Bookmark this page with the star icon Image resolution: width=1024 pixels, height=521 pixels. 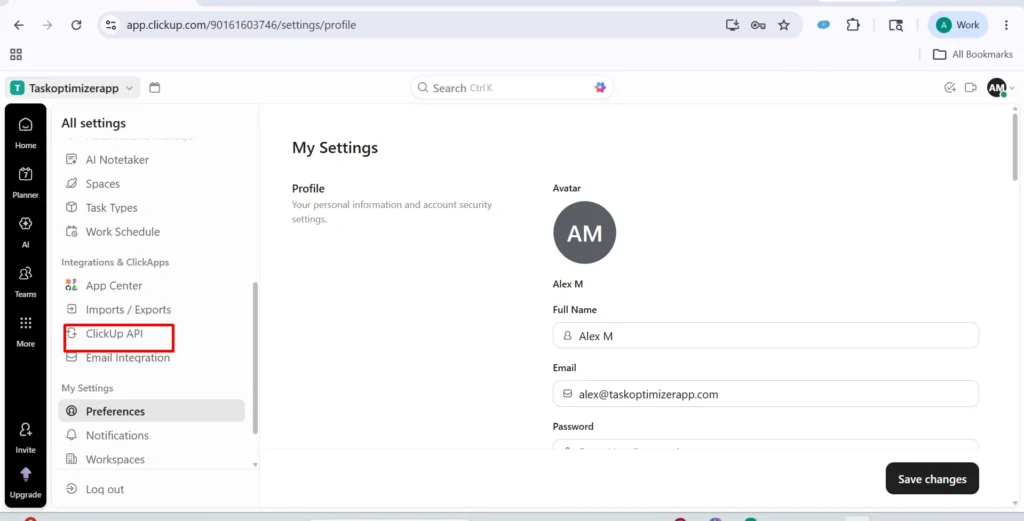(784, 25)
